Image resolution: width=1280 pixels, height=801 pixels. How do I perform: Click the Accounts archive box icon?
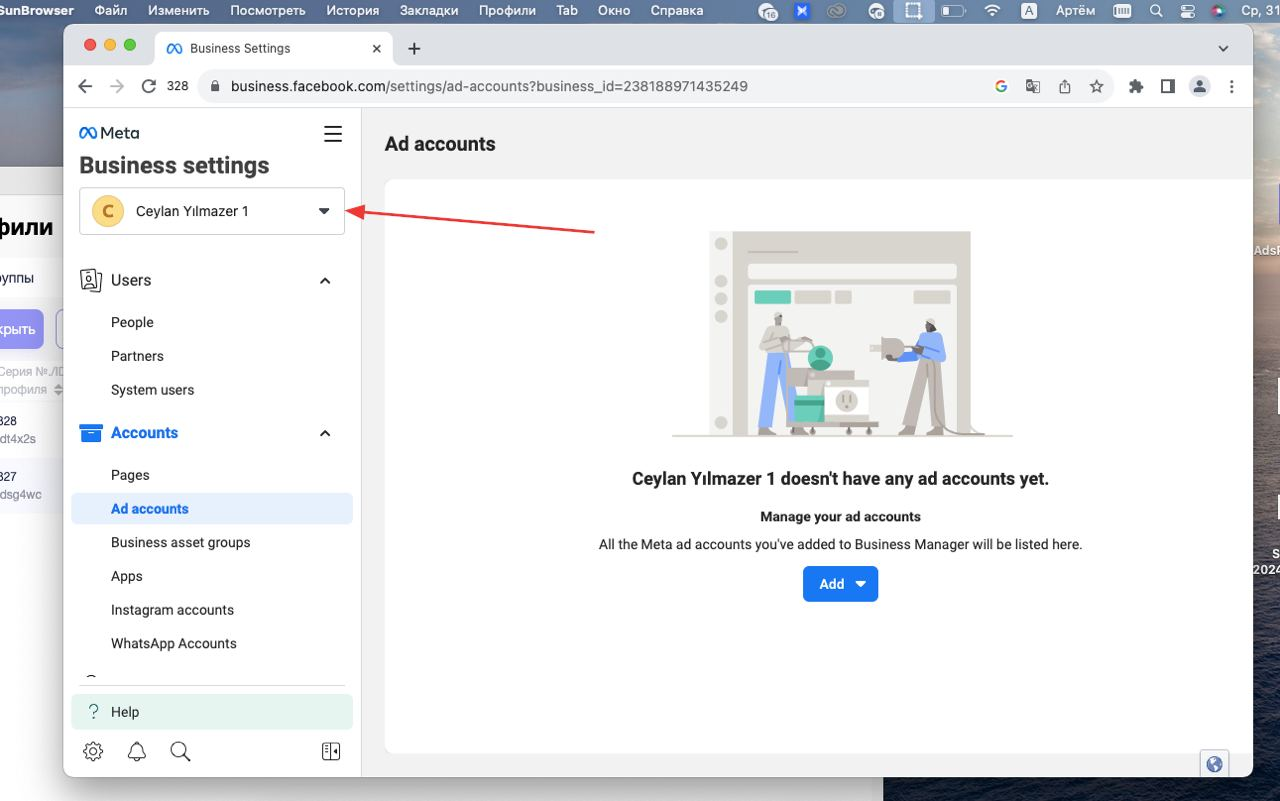[x=91, y=433]
